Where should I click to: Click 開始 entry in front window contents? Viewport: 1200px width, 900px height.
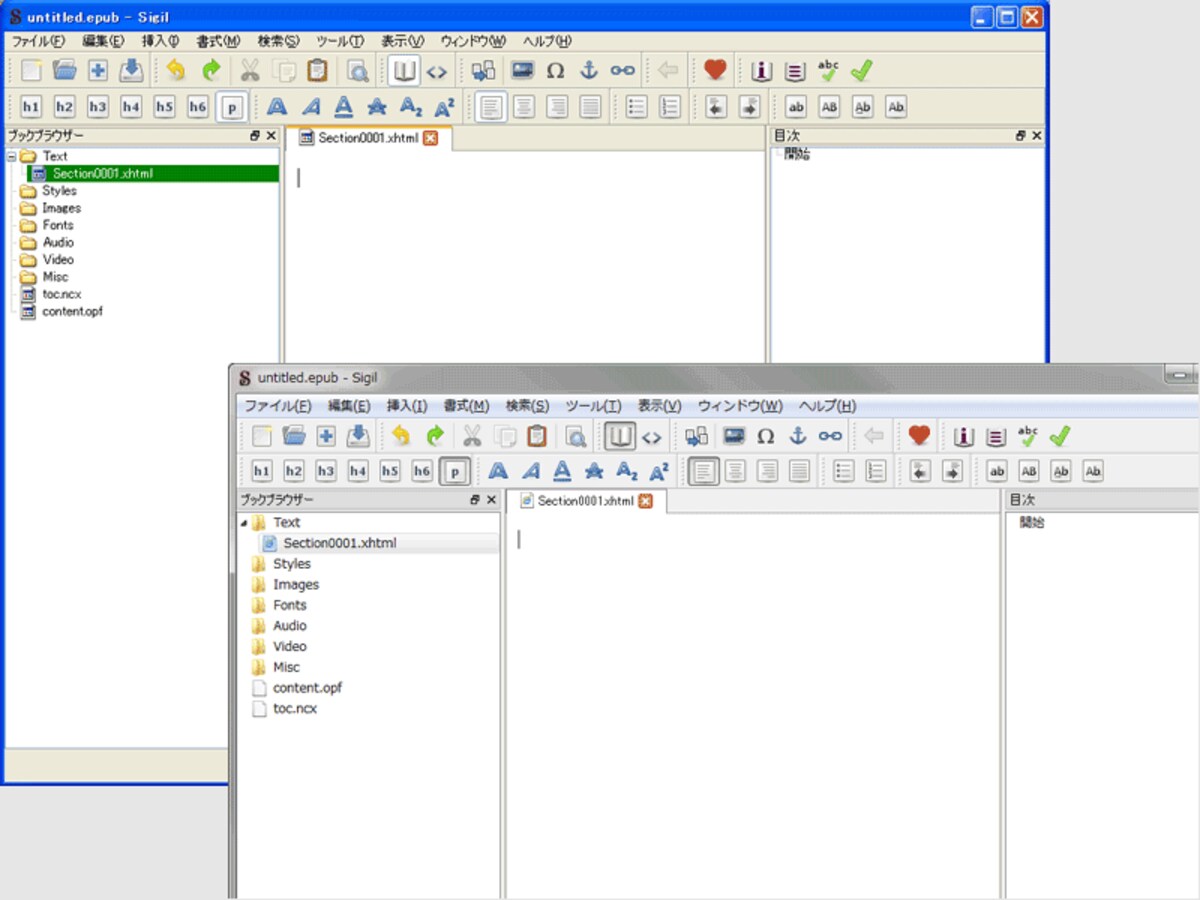1032,522
